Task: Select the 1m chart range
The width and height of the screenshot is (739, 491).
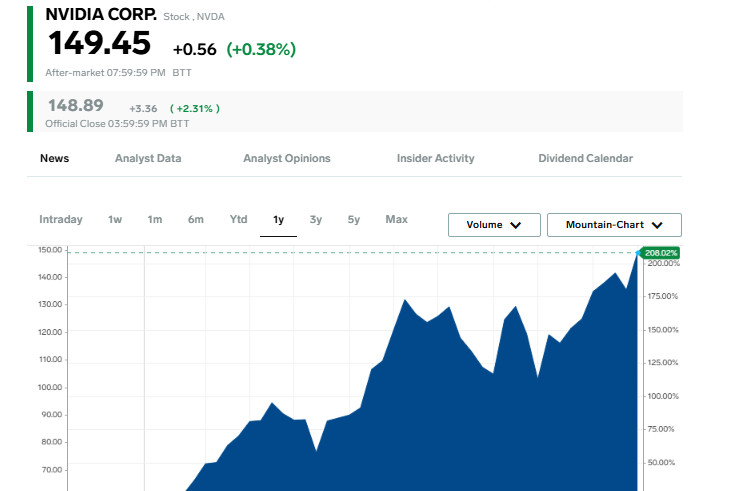Action: 155,220
